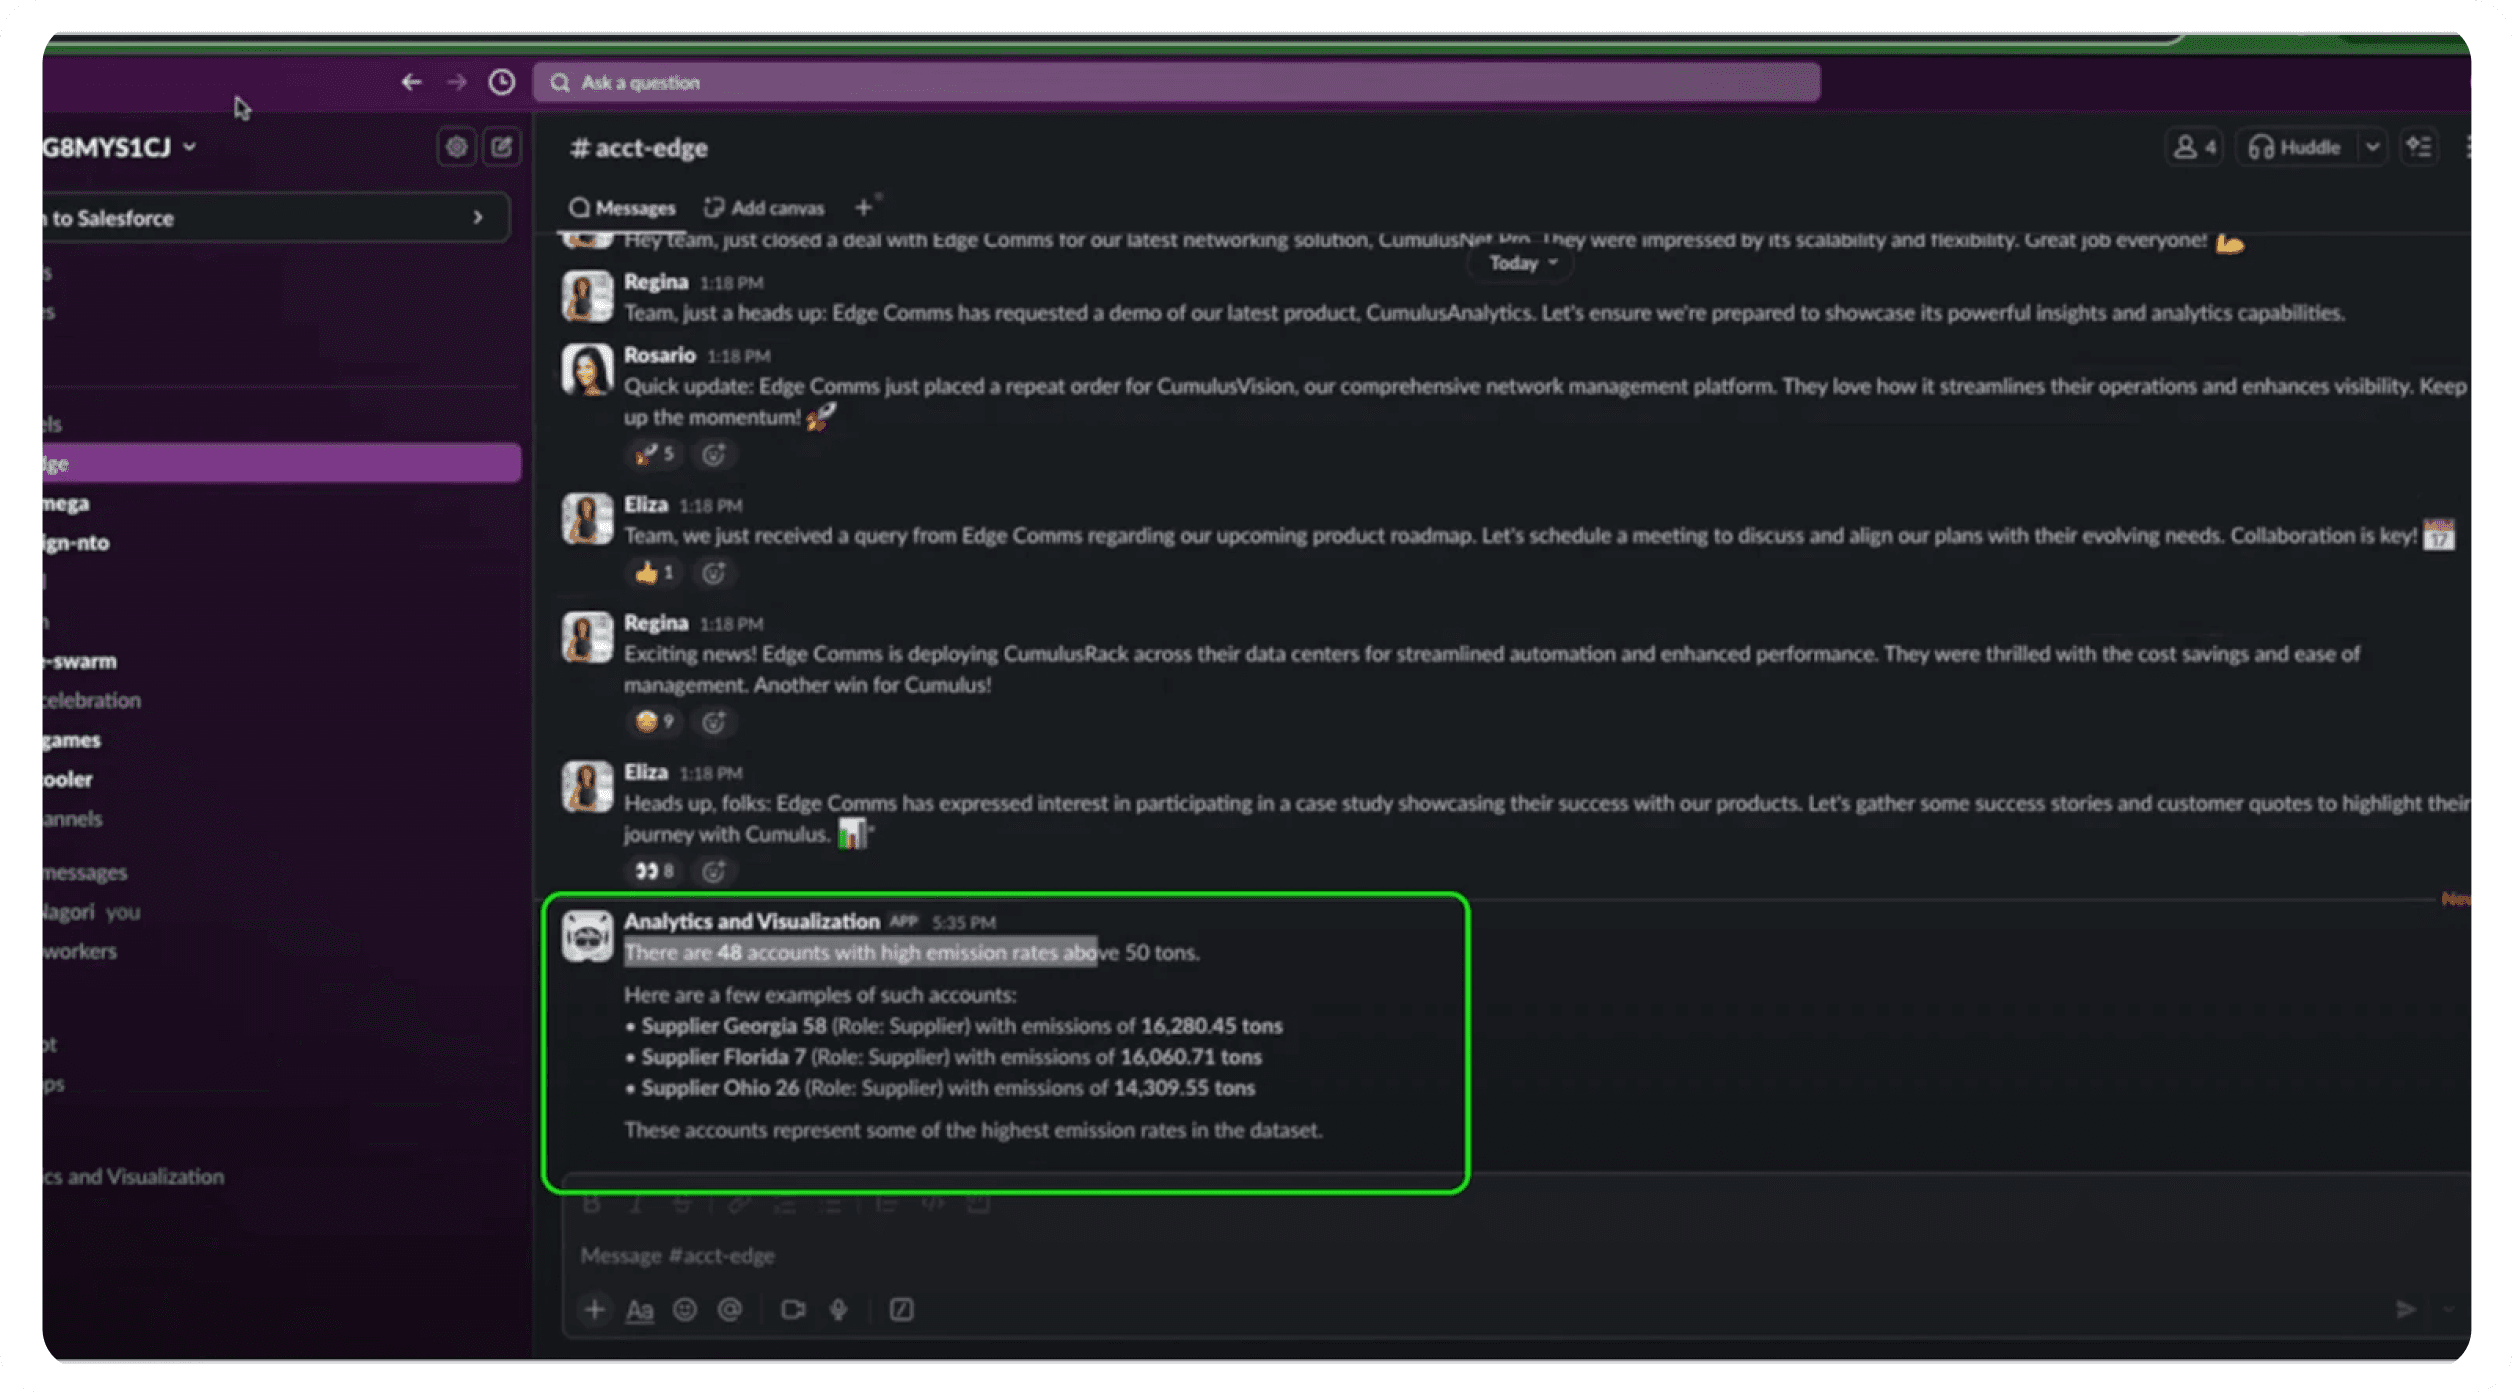2512x1393 pixels.
Task: Open the Today date dropdown
Action: point(1522,263)
